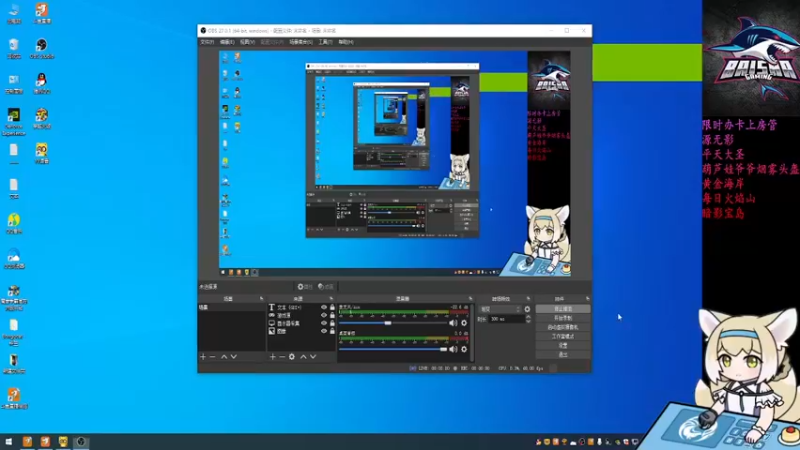Click the highlighted streaming button in Controls
This screenshot has height=450, width=800.
563,309
